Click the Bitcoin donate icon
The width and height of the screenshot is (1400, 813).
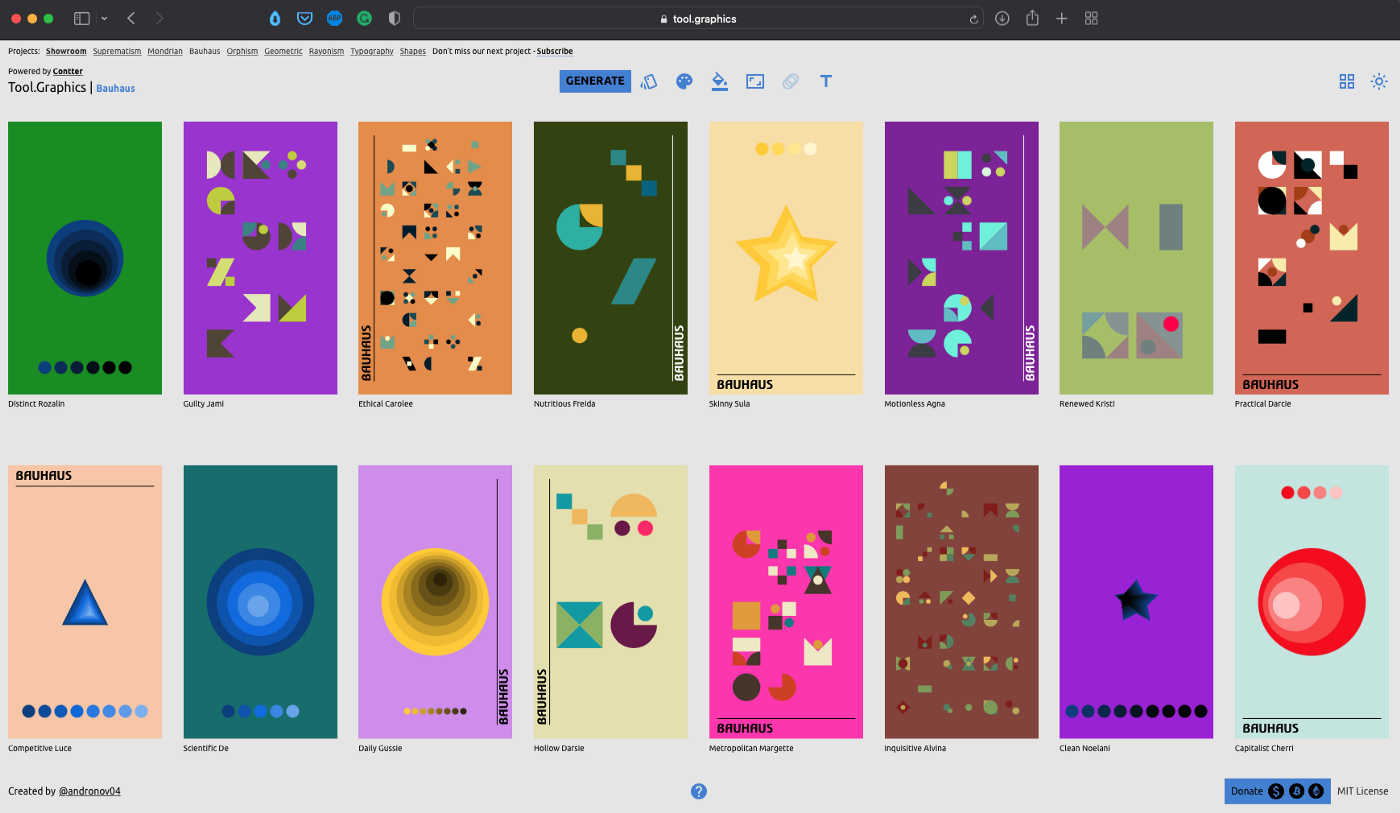(1296, 791)
